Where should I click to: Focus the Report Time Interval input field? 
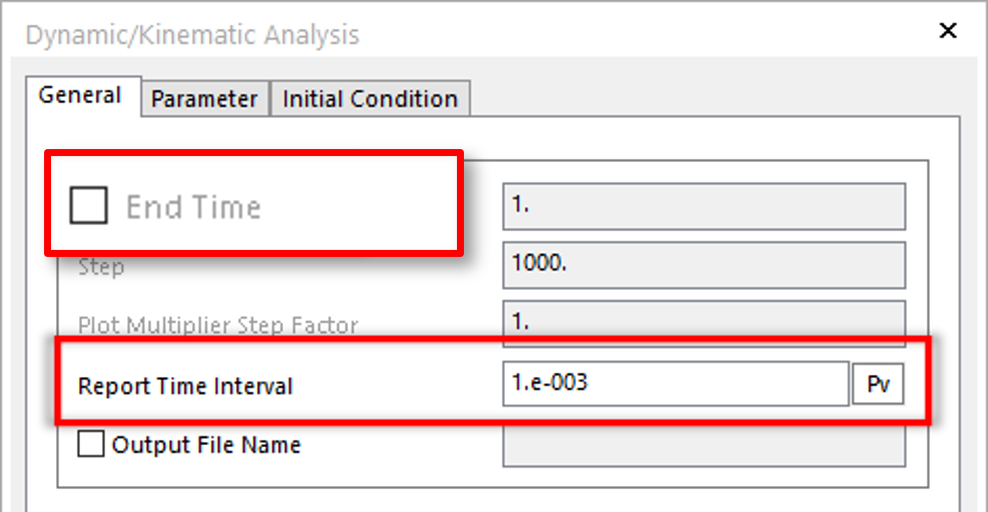[x=675, y=384]
